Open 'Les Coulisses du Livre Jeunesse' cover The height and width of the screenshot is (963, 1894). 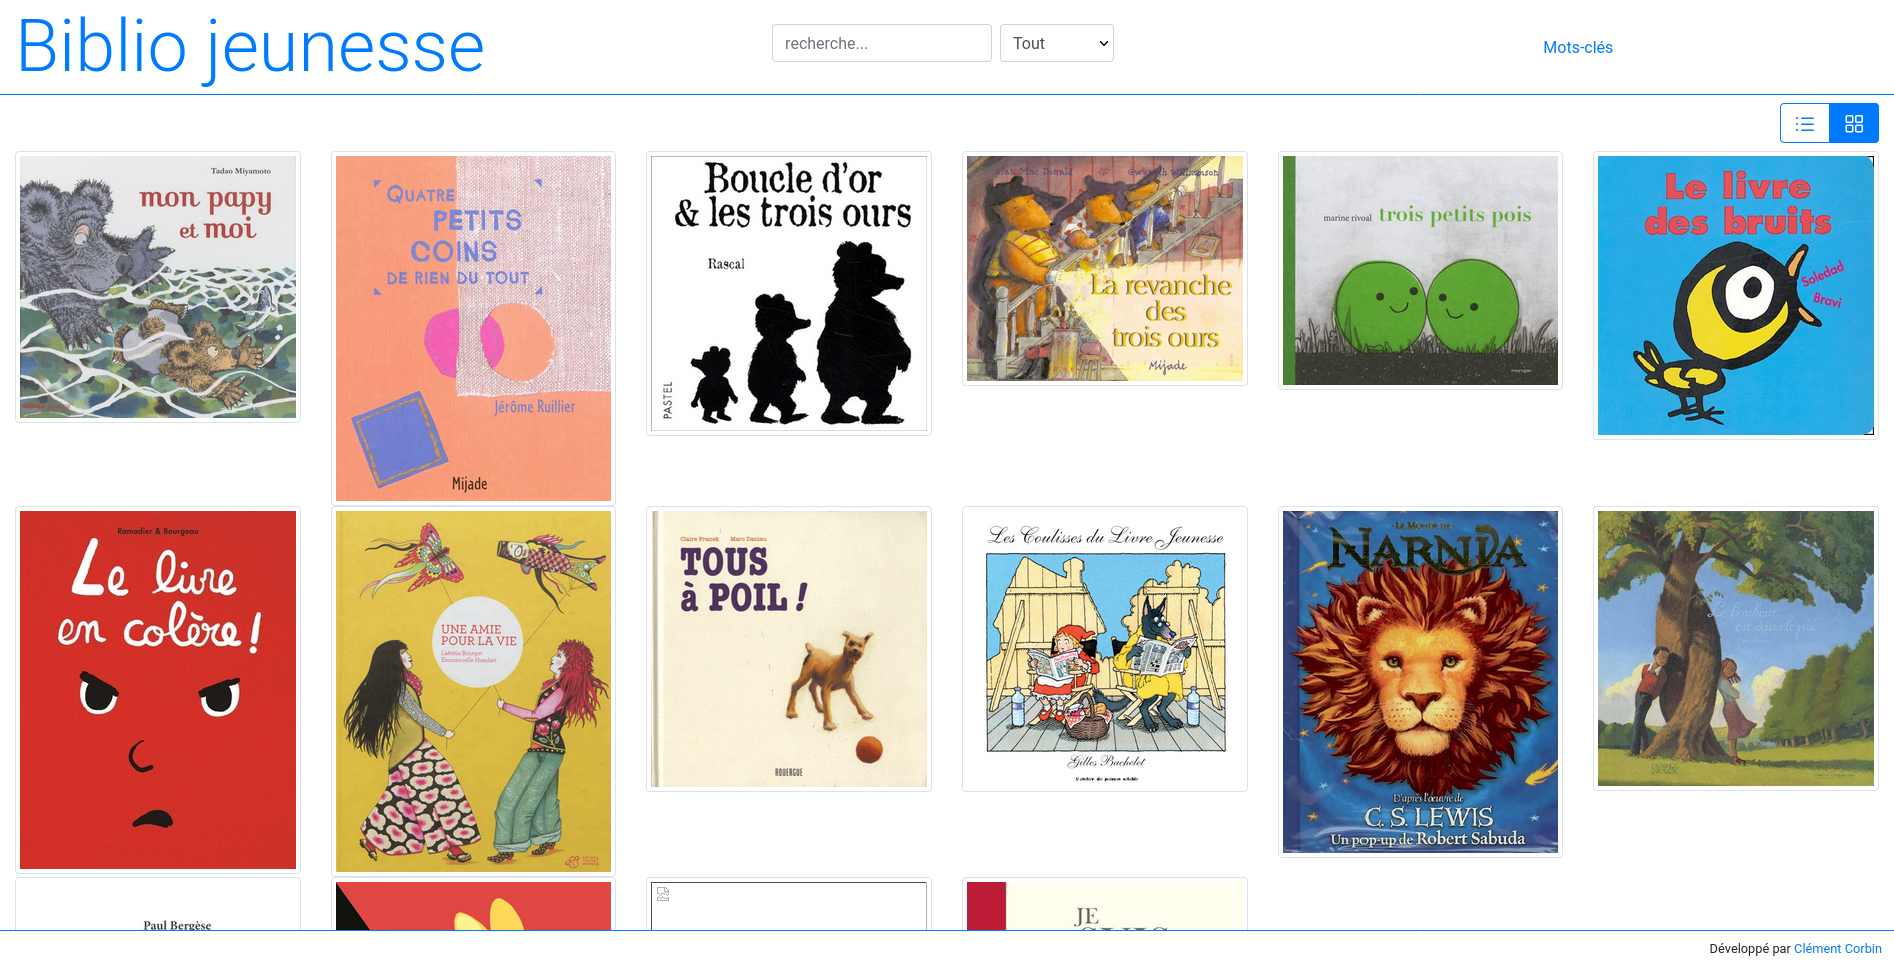1105,649
